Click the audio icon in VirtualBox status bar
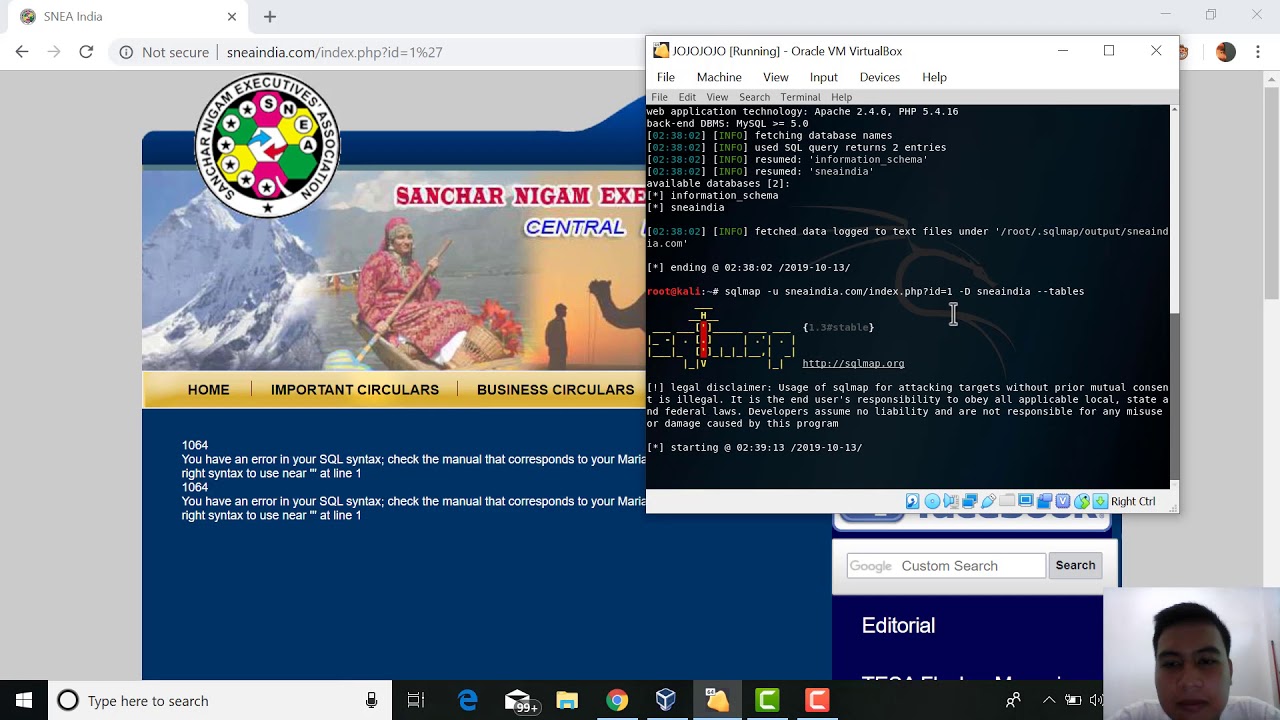 pos(951,501)
